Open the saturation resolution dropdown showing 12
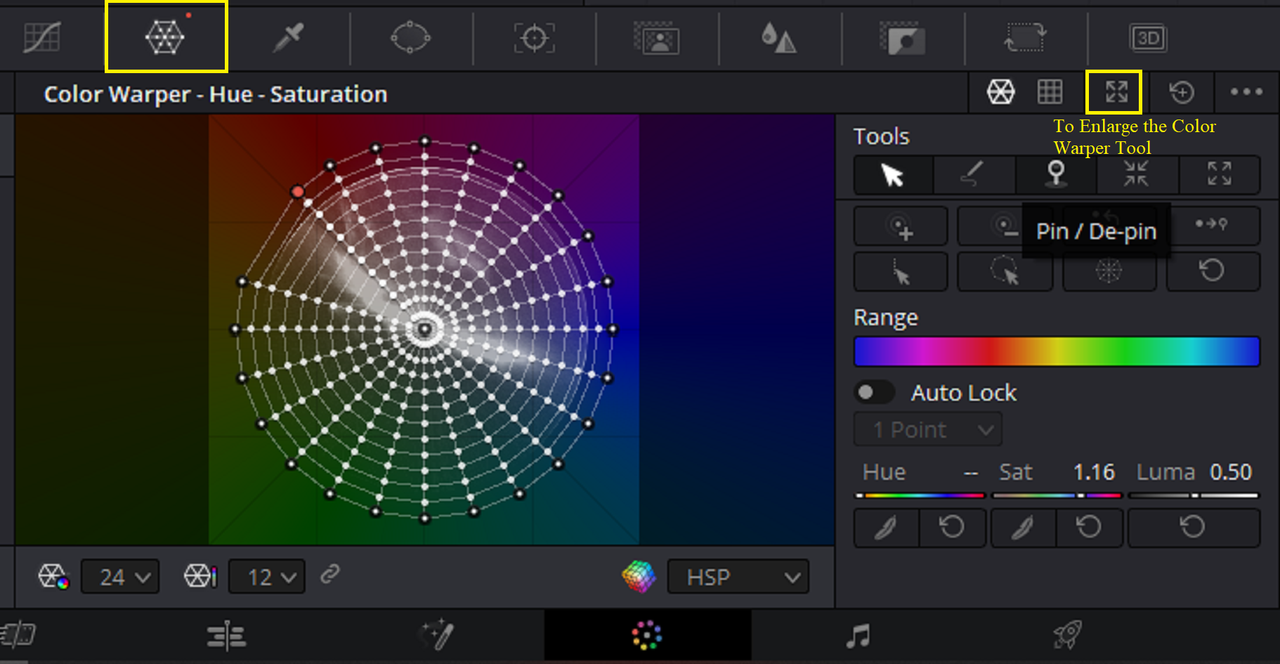1280x664 pixels. coord(267,577)
